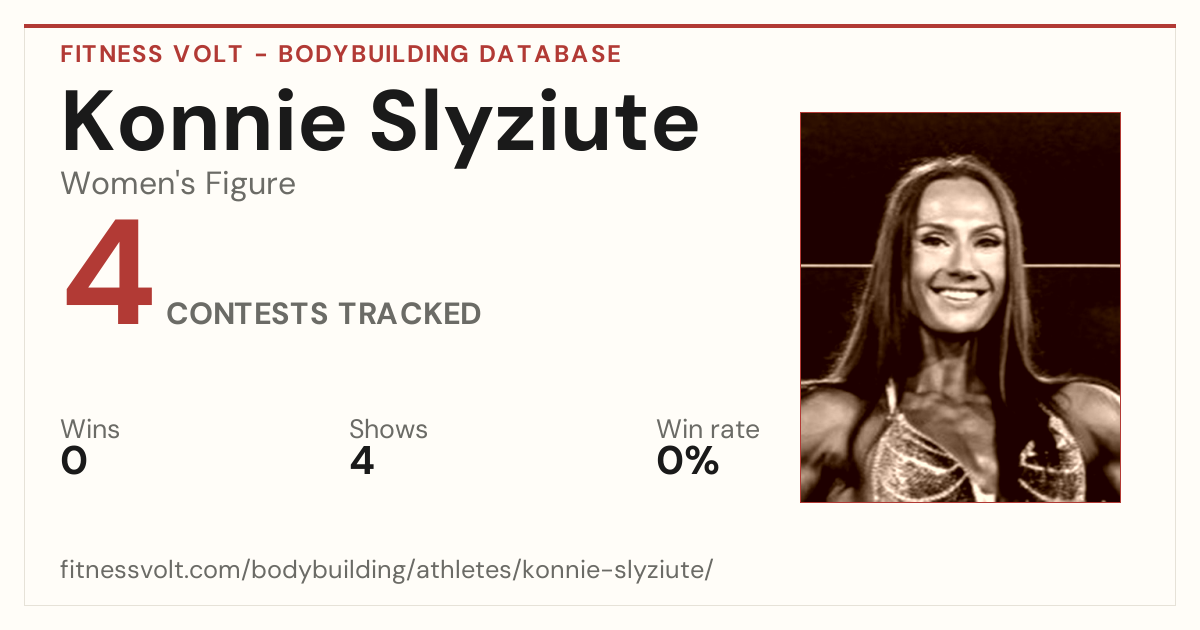Click the athlete photo thumbnail
Image resolution: width=1200 pixels, height=630 pixels.
click(x=960, y=307)
